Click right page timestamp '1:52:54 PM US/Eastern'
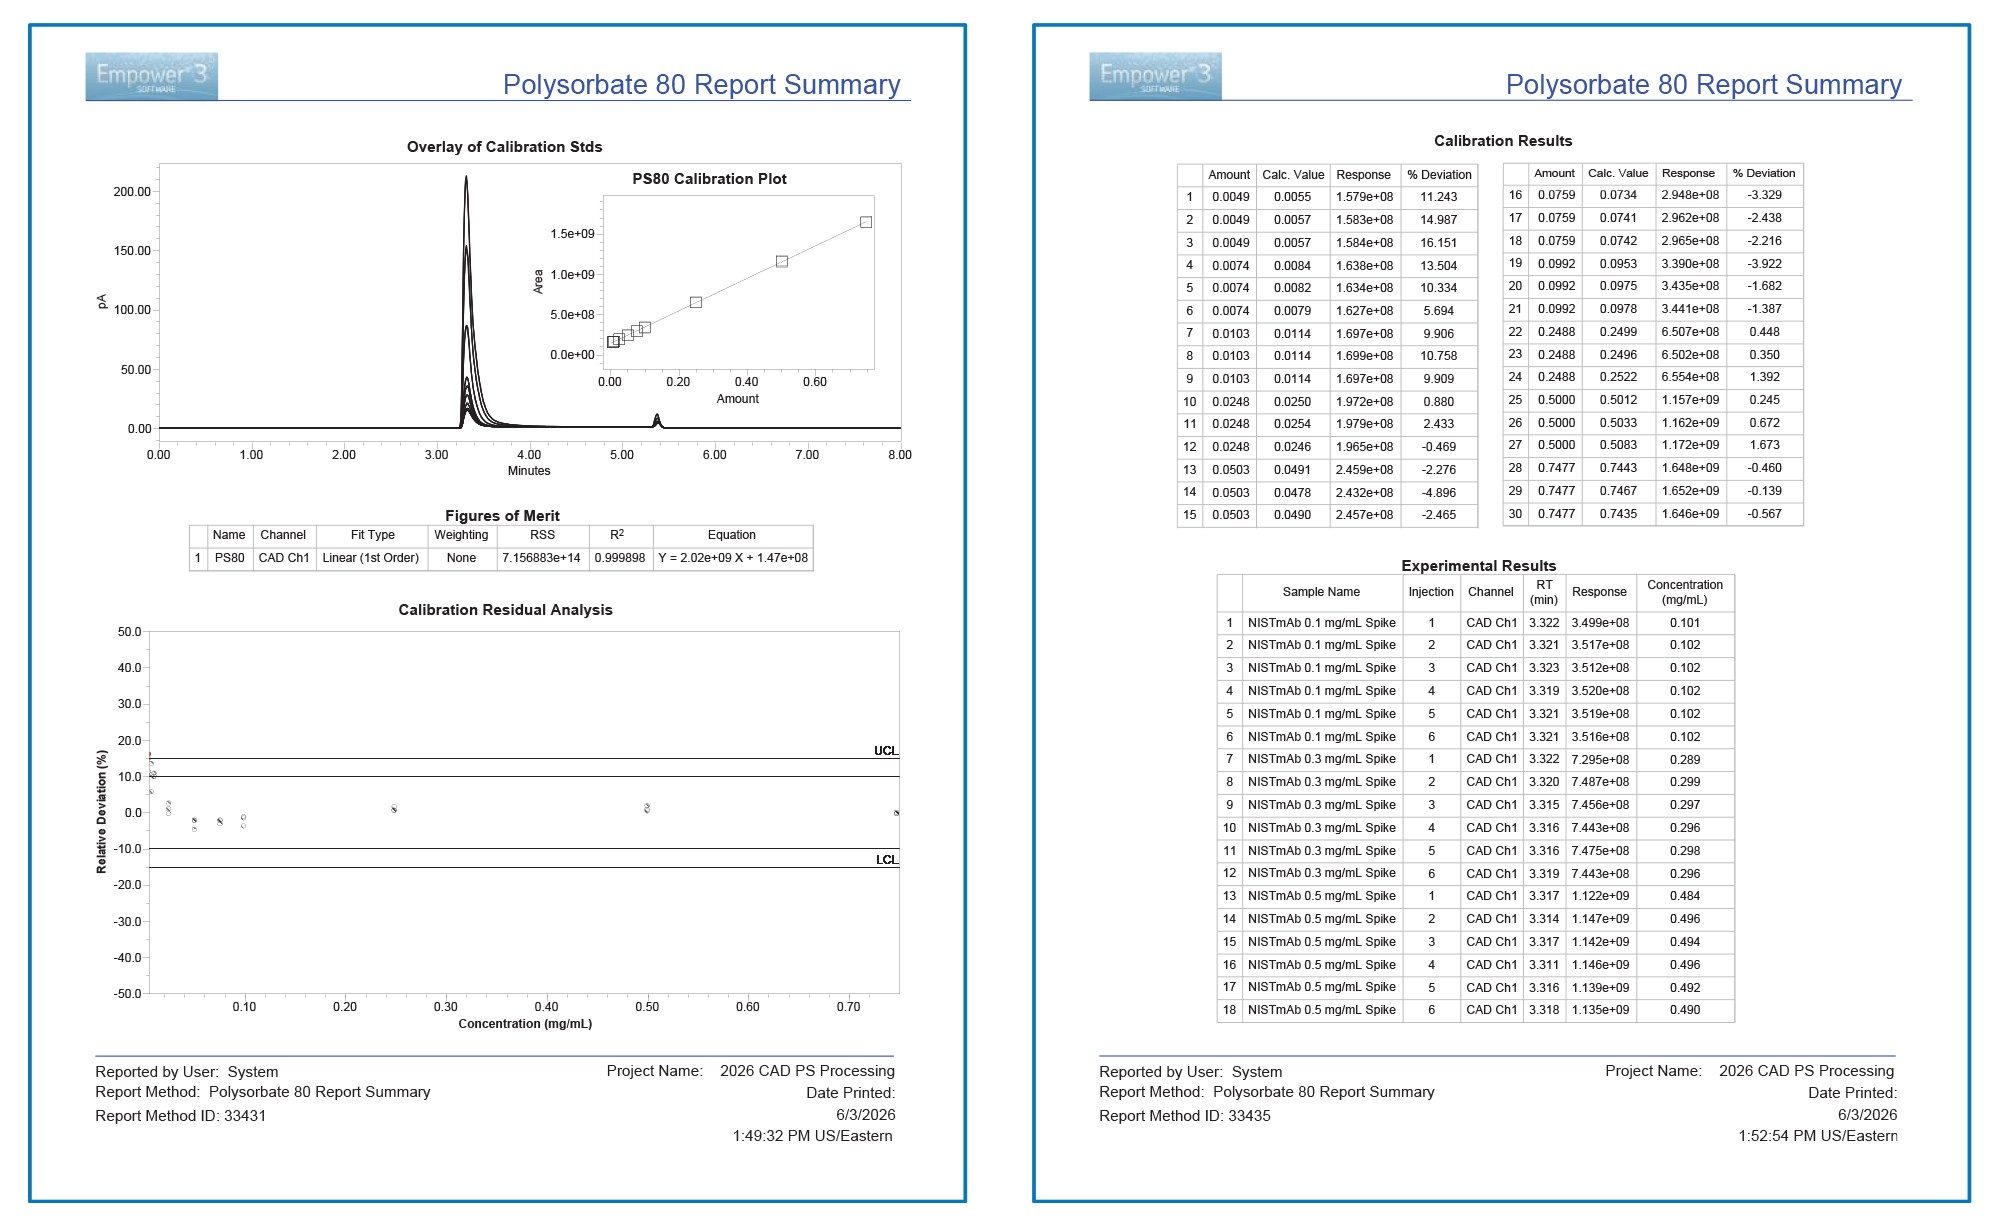2000x1232 pixels. tap(1817, 1136)
